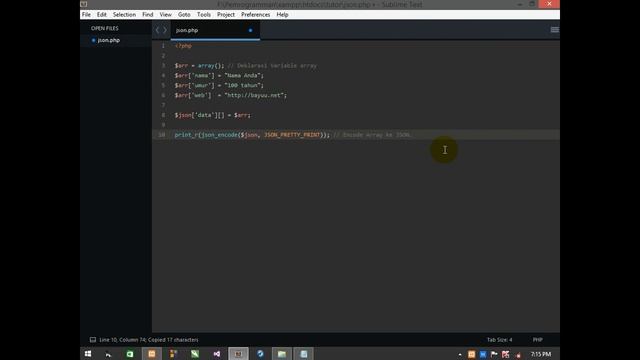
Task: Click the "http://bayuu.net" string on line 6
Action: click(254, 96)
